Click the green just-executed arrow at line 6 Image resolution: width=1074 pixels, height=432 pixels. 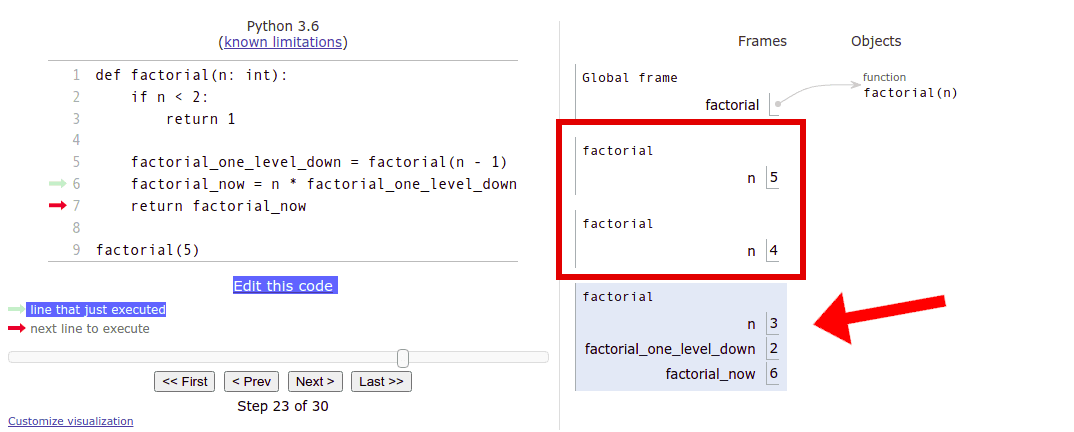coord(56,184)
